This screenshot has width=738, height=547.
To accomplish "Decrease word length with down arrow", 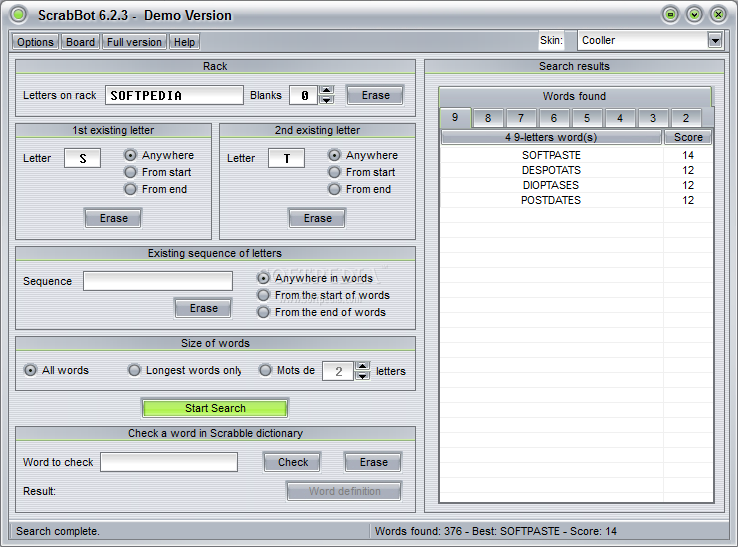I will click(362, 376).
